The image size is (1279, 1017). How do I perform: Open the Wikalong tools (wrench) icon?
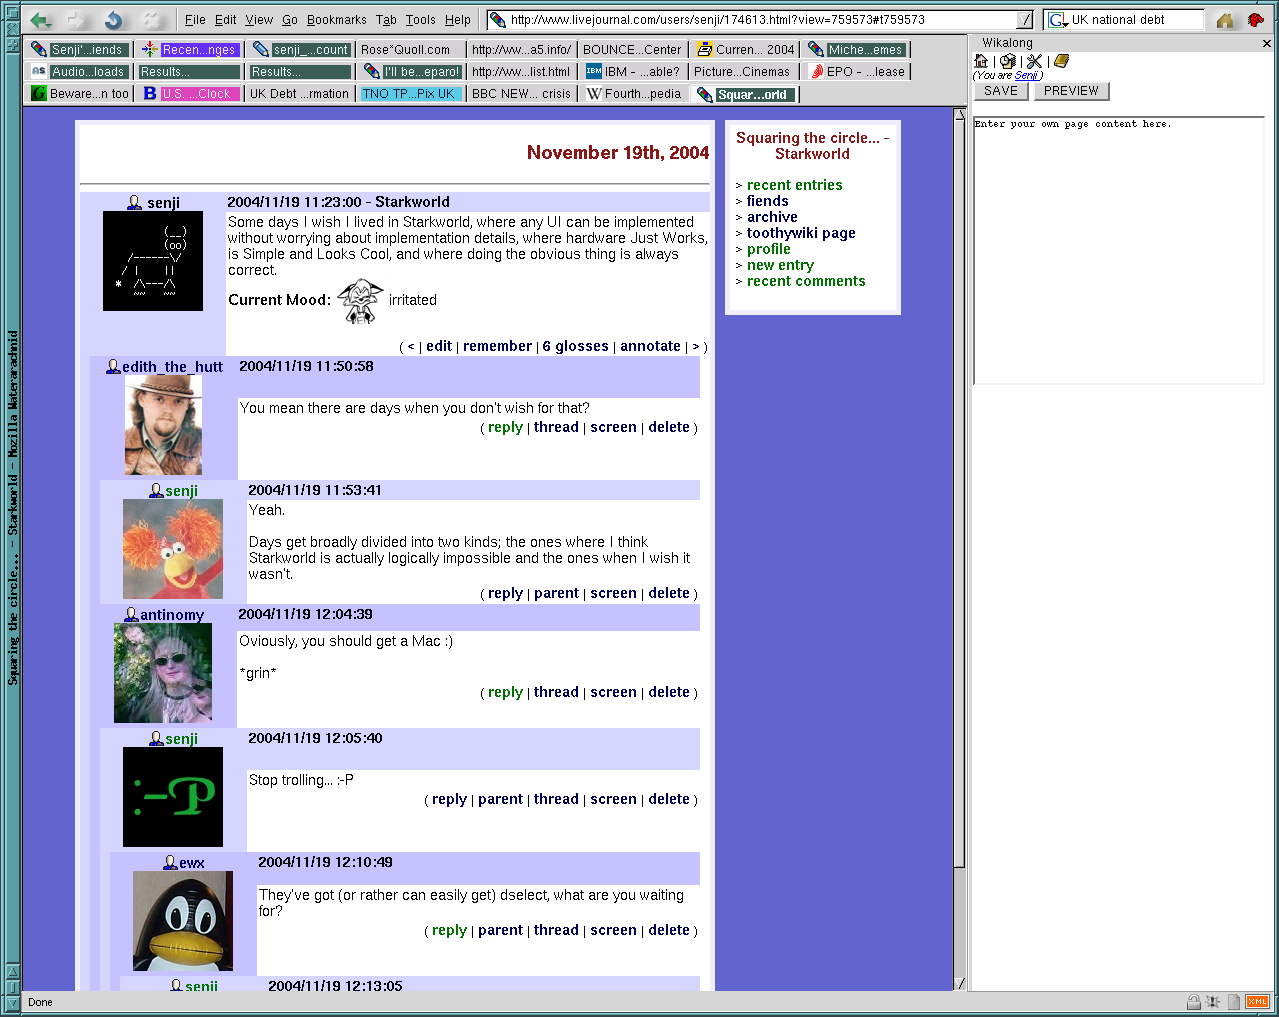(1034, 61)
